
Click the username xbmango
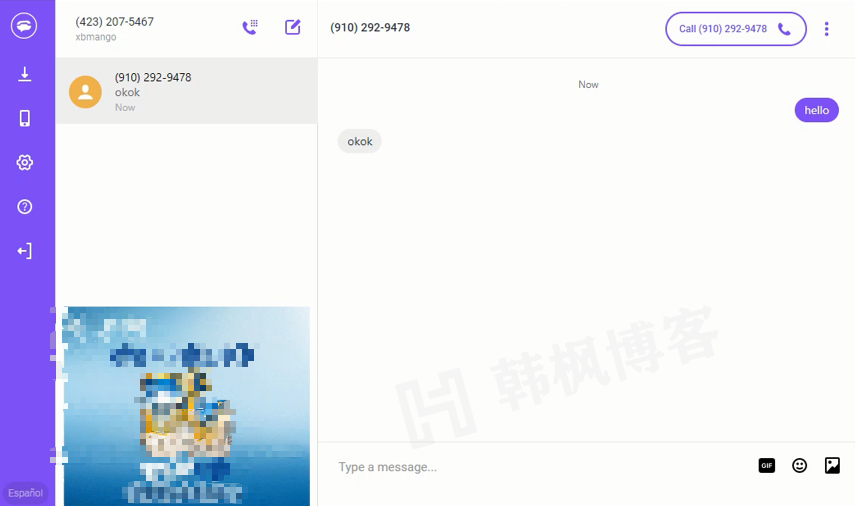pyautogui.click(x=96, y=37)
